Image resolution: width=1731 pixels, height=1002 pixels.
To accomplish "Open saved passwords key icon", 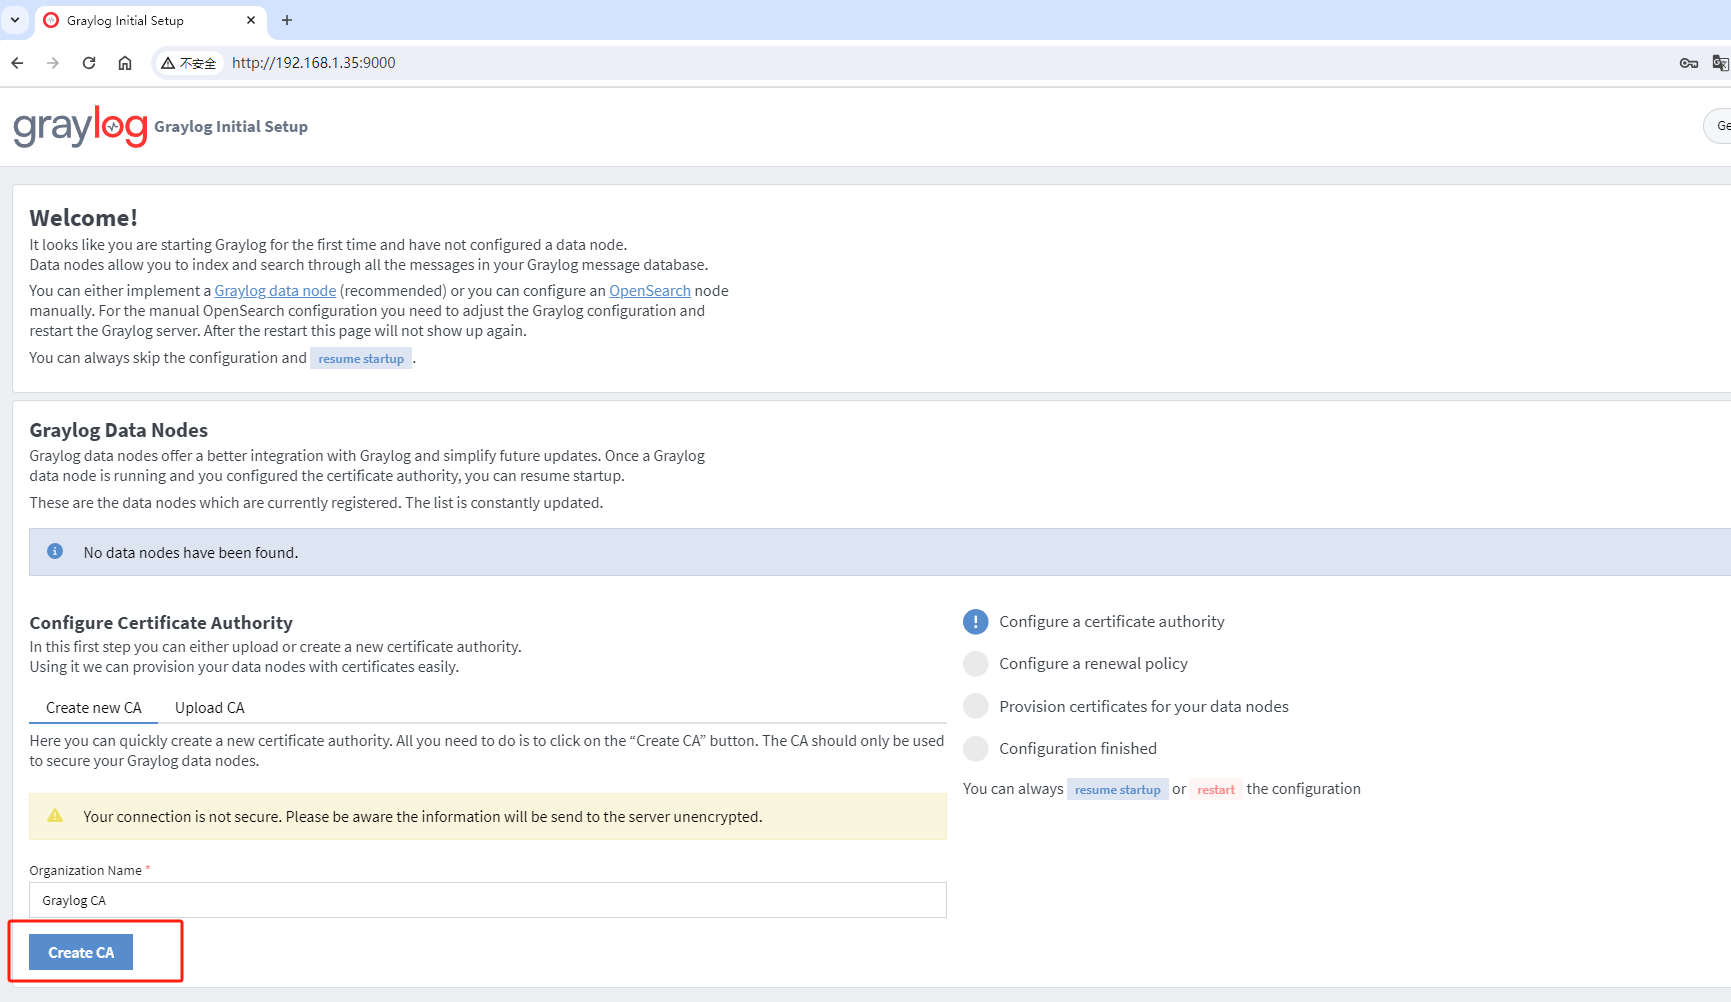I will click(1689, 63).
